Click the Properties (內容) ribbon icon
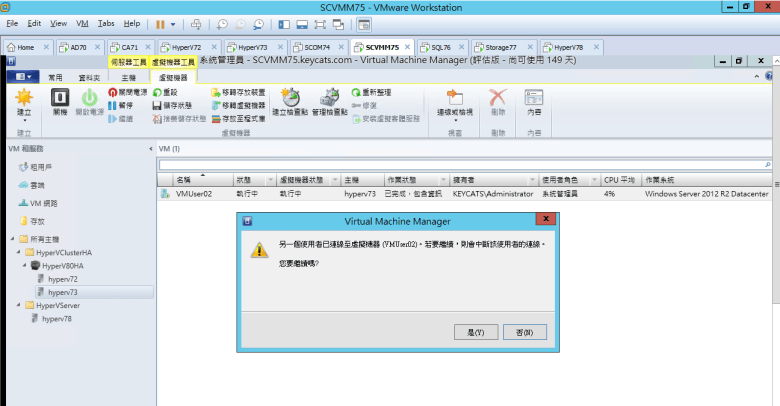The height and width of the screenshot is (406, 780). pyautogui.click(x=534, y=98)
